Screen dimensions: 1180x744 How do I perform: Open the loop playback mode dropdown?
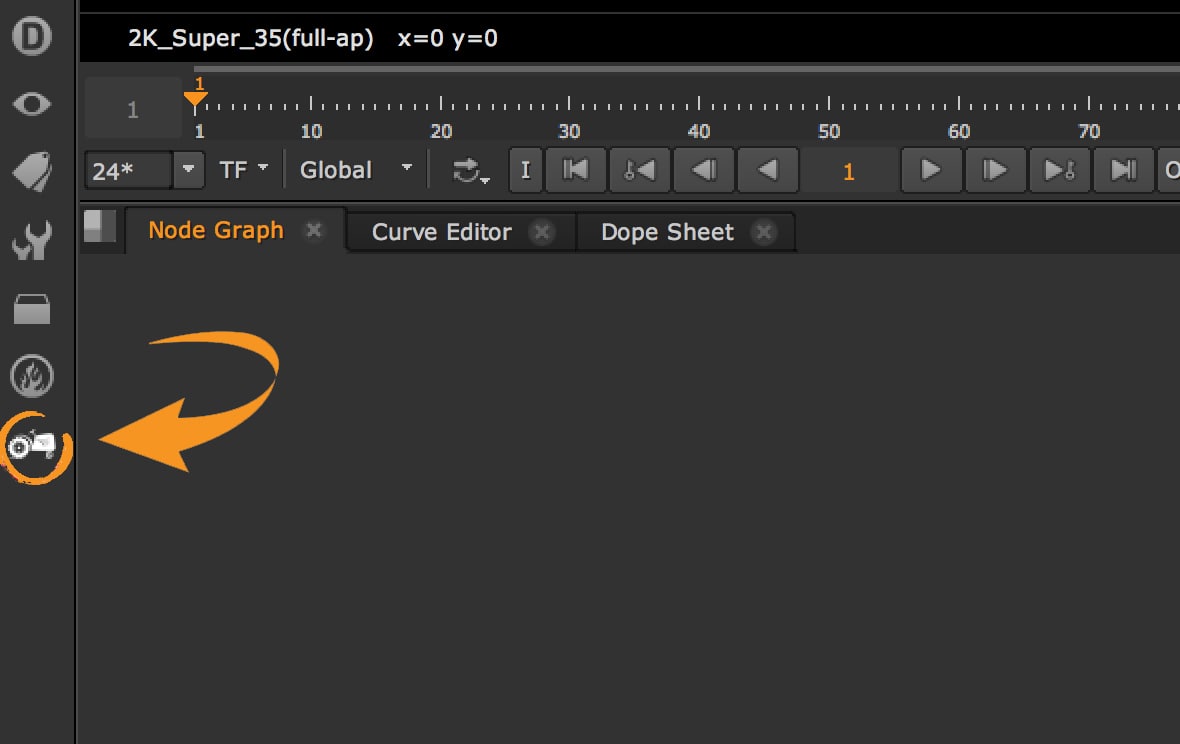(x=470, y=171)
